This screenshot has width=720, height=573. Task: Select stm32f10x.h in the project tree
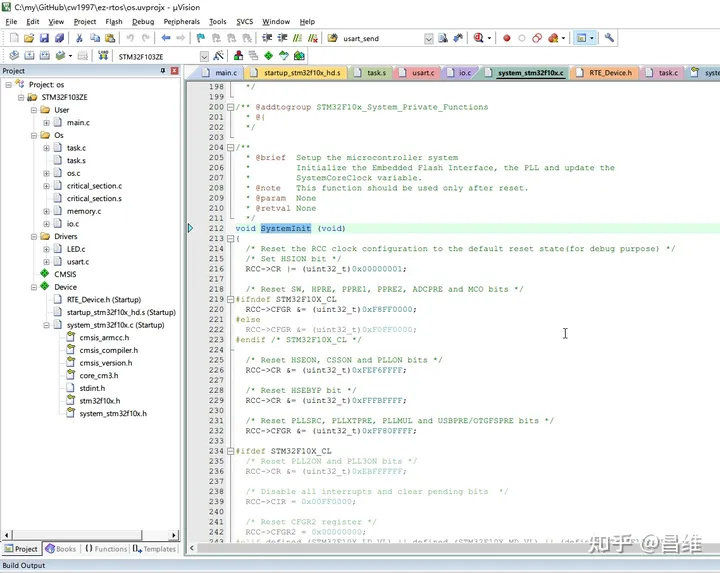(x=100, y=401)
